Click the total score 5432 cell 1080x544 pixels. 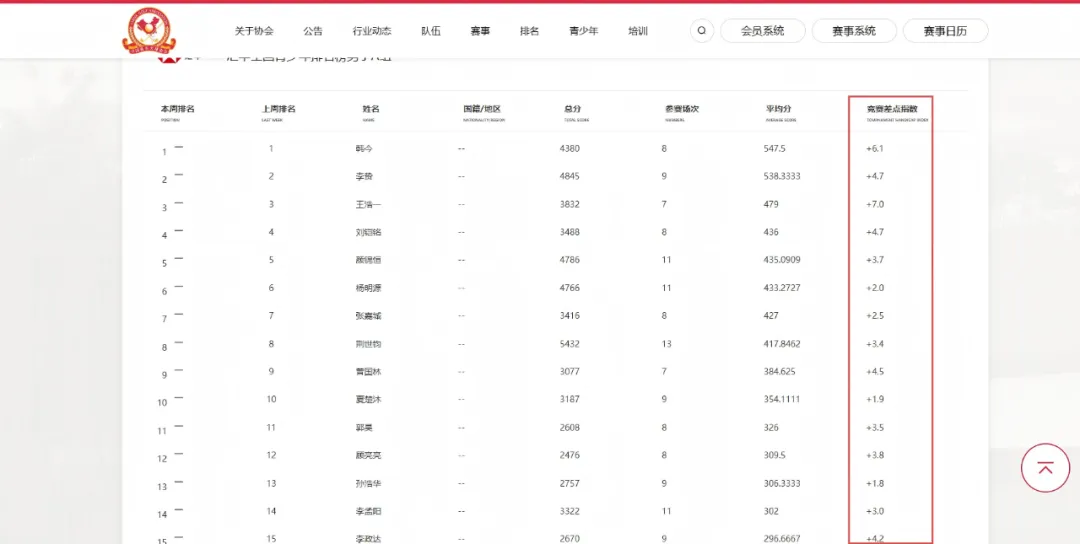pyautogui.click(x=570, y=344)
